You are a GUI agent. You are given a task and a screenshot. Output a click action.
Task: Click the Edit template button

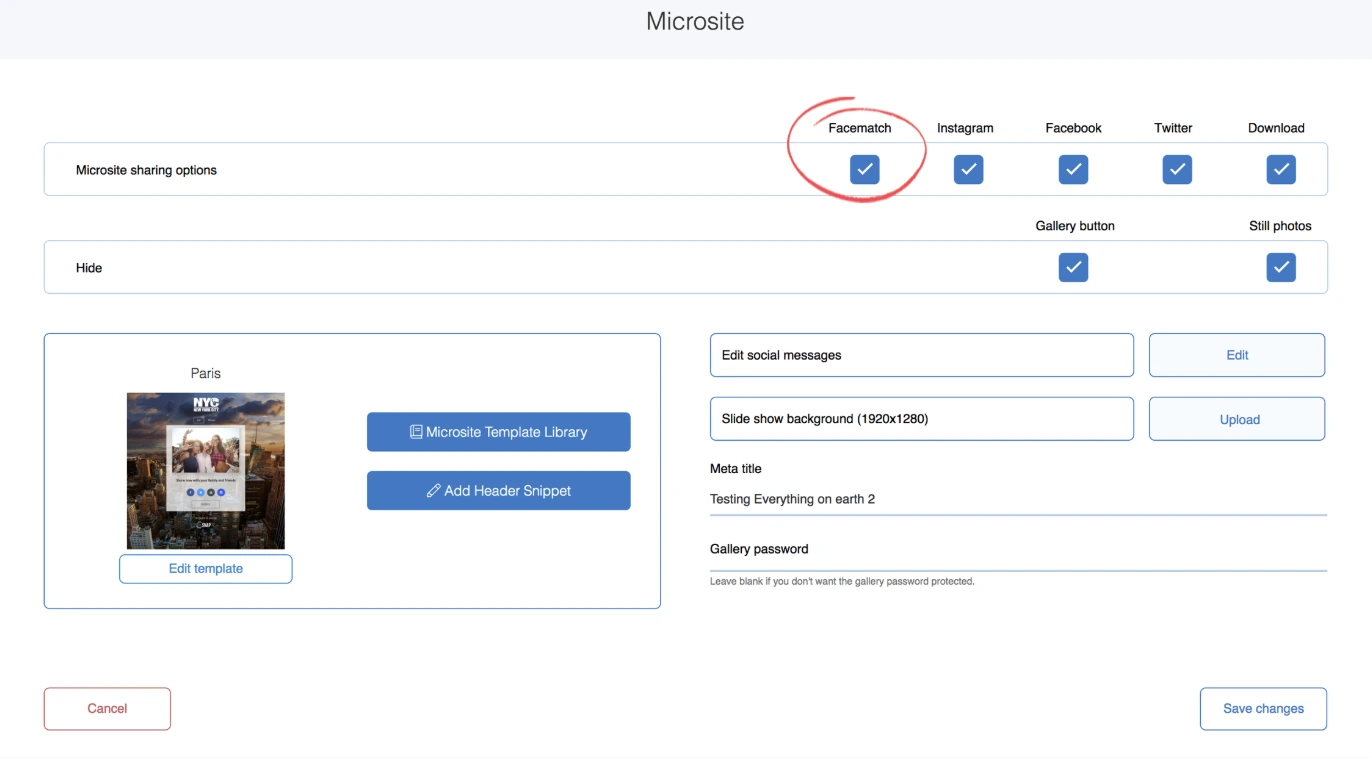206,569
